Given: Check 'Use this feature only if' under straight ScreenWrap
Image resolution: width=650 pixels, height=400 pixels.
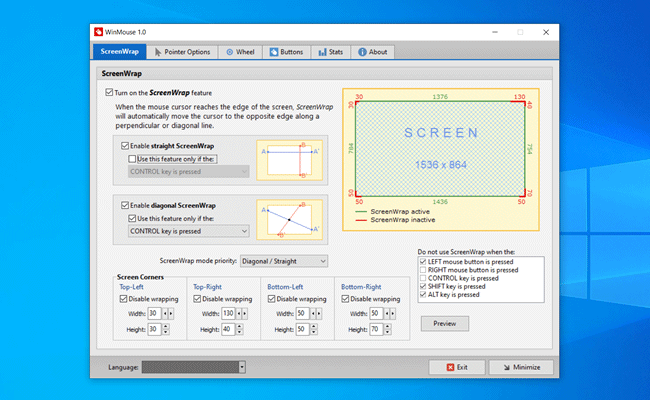Looking at the screenshot, I should (x=132, y=159).
